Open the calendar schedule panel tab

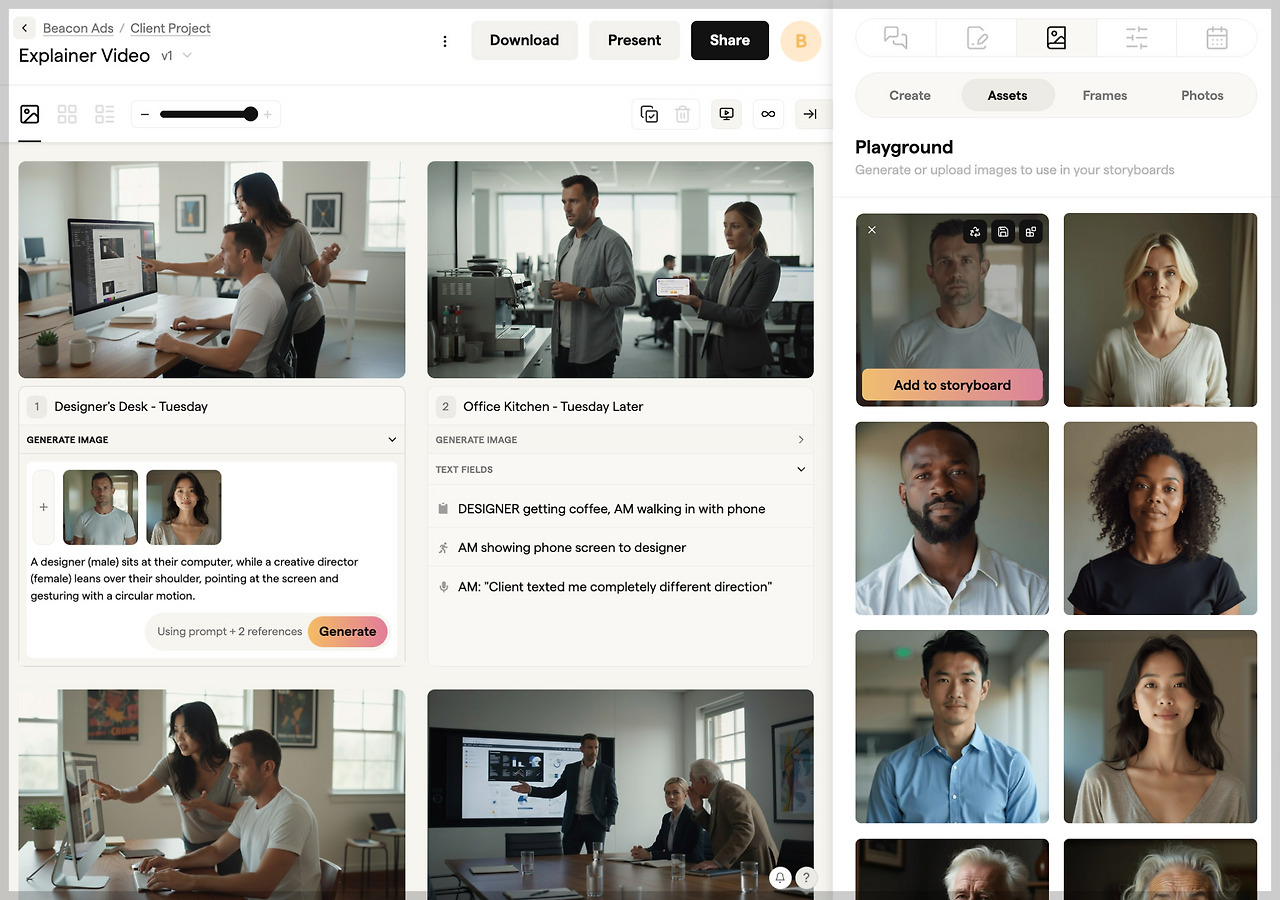click(1217, 38)
